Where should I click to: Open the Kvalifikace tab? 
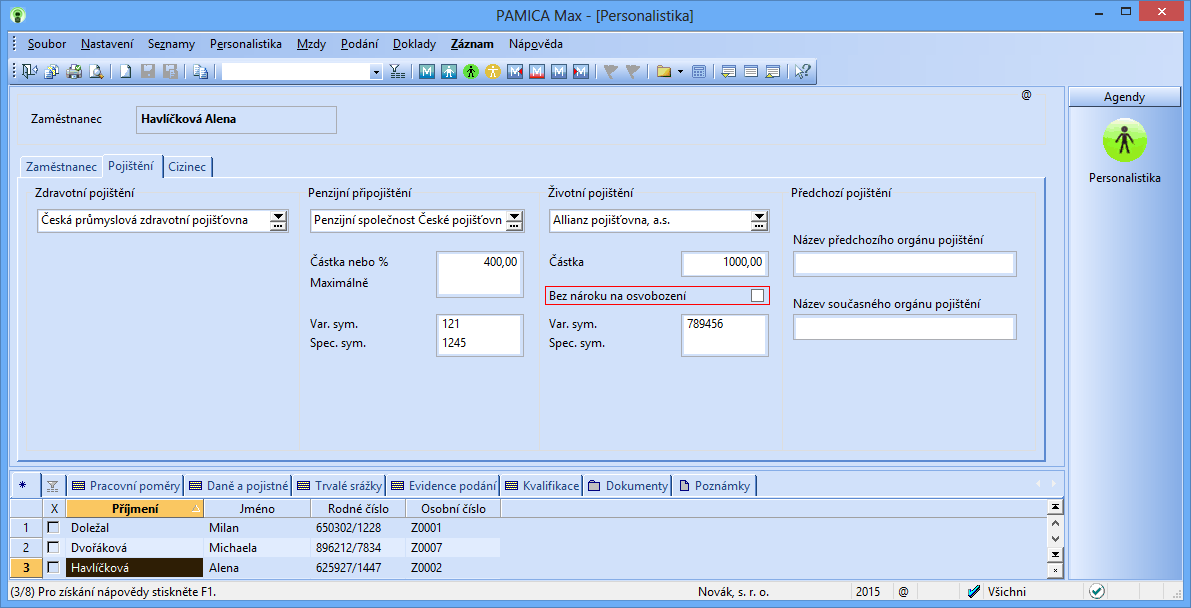[x=541, y=486]
